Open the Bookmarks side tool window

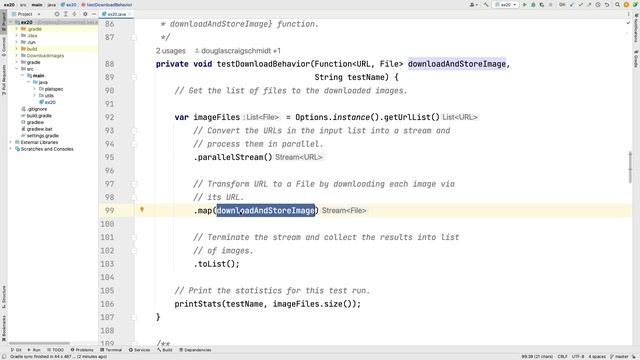pyautogui.click(x=4, y=329)
